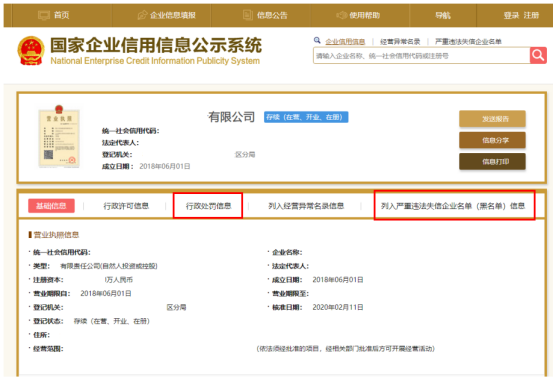This screenshot has width=554, height=382.
Task: Open 首页 in top navigation
Action: coord(61,15)
